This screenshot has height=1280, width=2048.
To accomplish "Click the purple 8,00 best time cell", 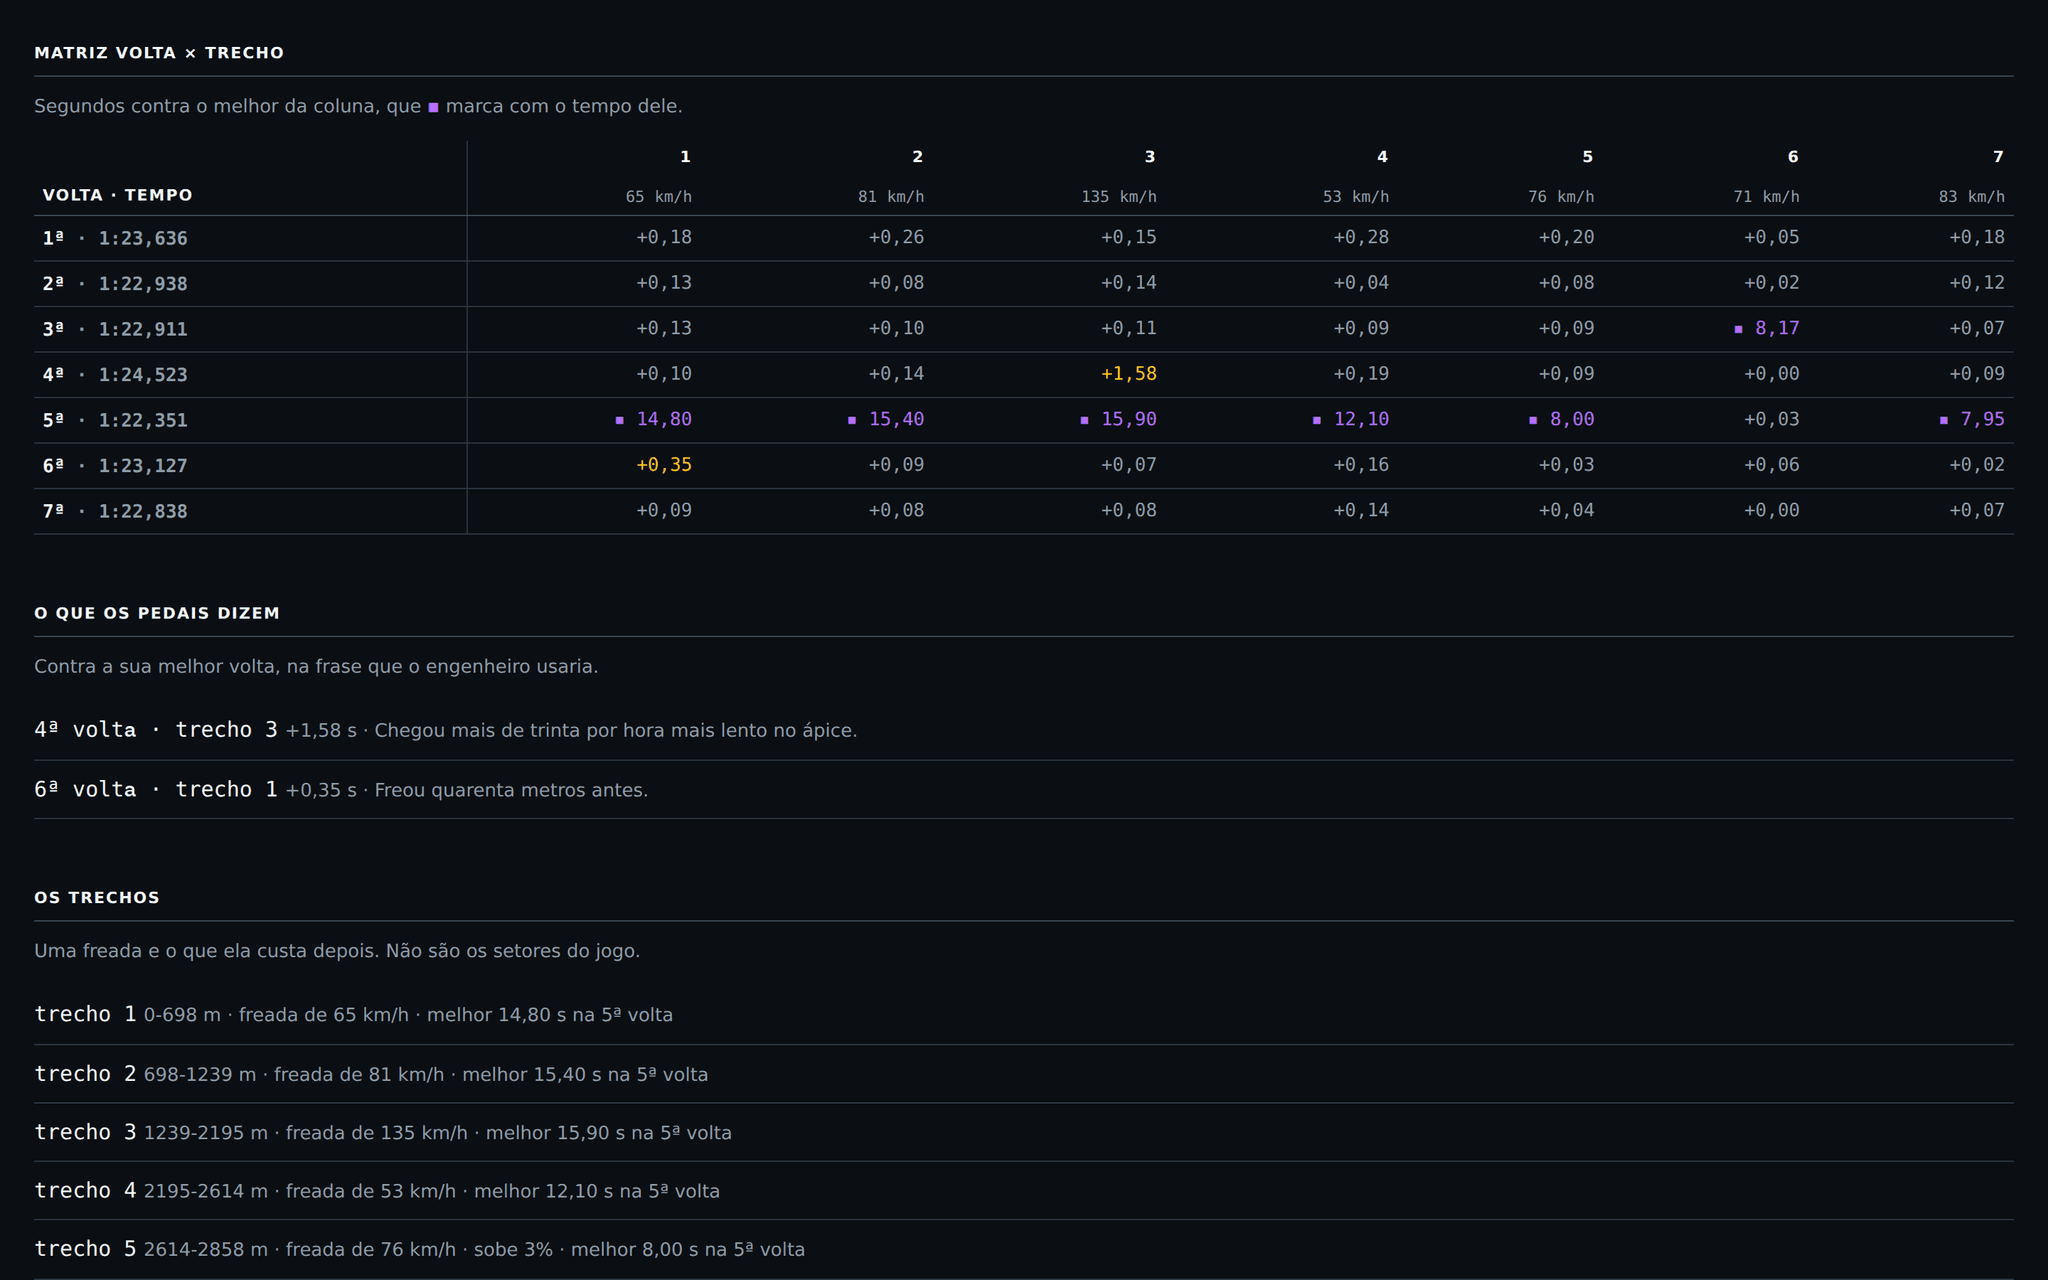I will coord(1561,419).
